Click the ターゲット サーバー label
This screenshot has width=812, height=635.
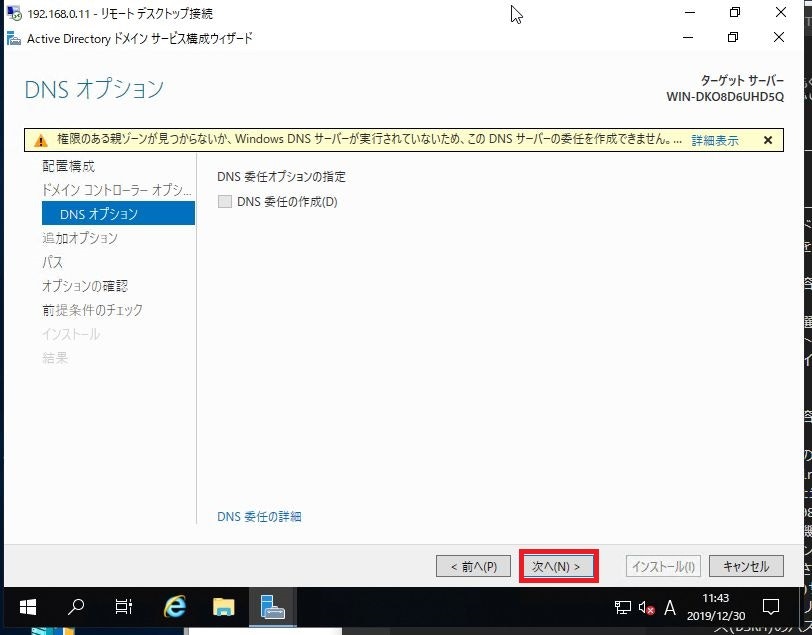[742, 81]
